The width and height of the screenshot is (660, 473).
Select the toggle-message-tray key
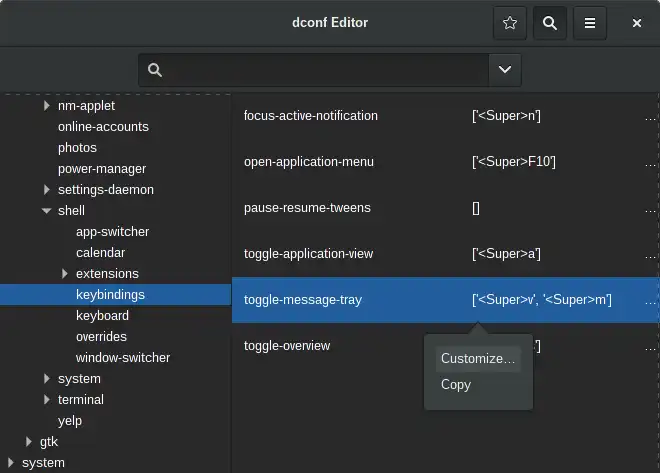click(x=303, y=300)
